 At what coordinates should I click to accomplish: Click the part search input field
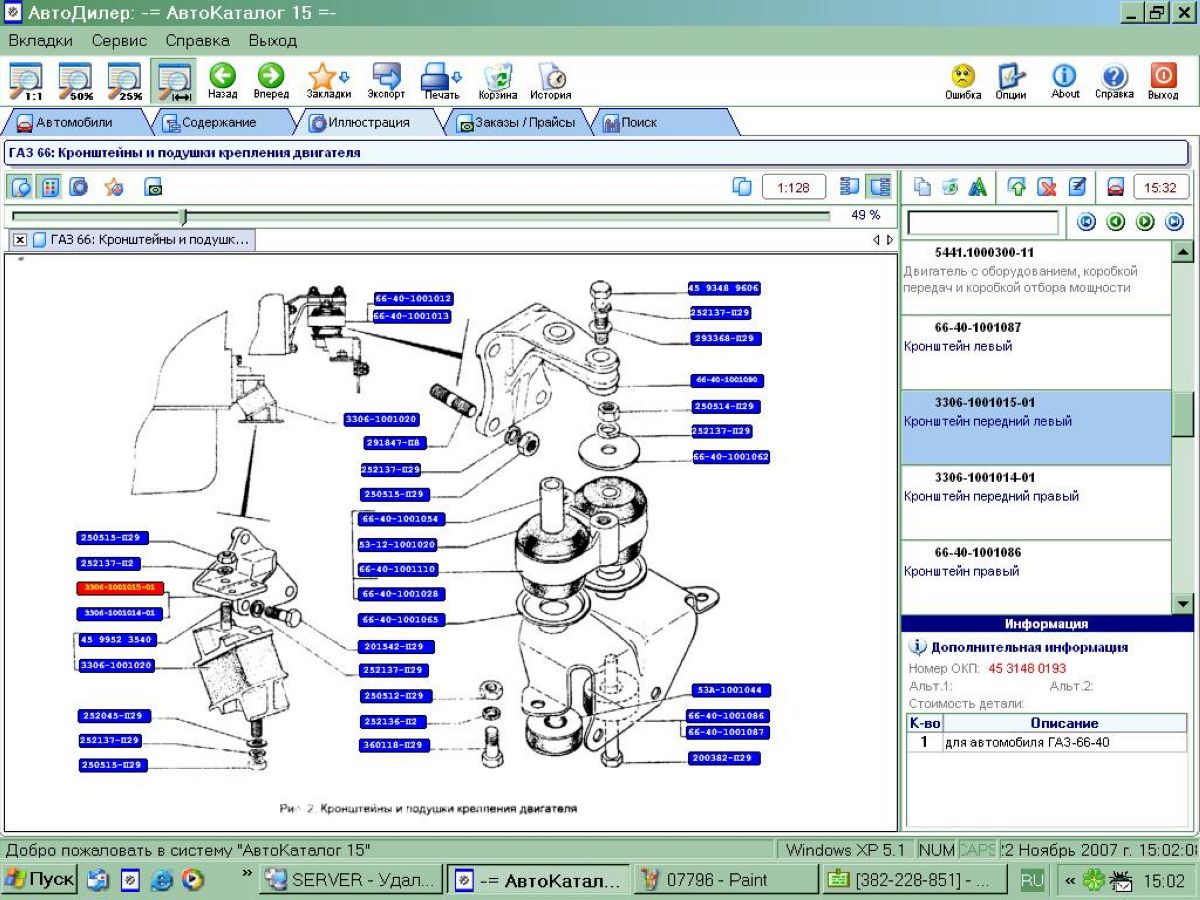pyautogui.click(x=982, y=222)
